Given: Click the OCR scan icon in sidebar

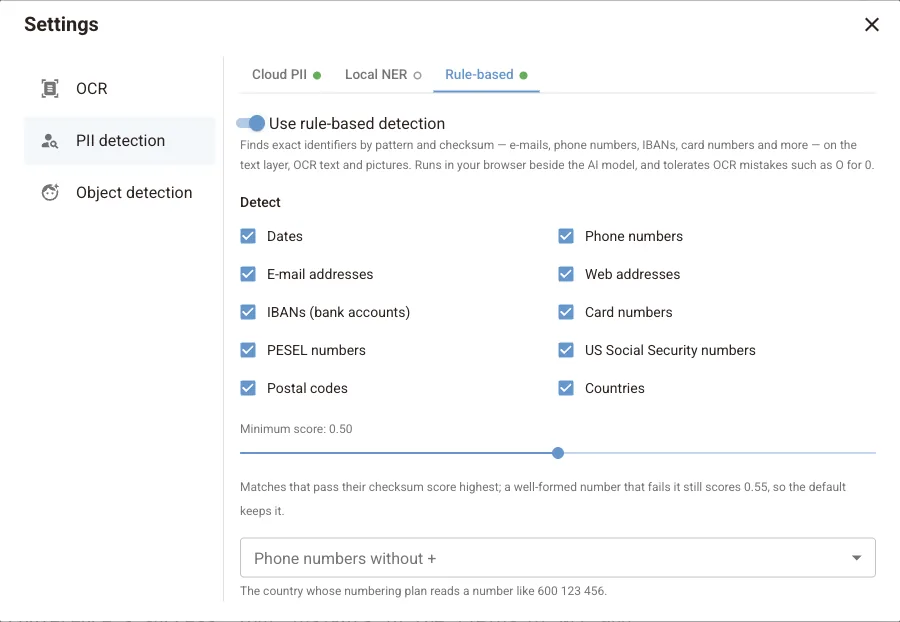Looking at the screenshot, I should pyautogui.click(x=50, y=88).
